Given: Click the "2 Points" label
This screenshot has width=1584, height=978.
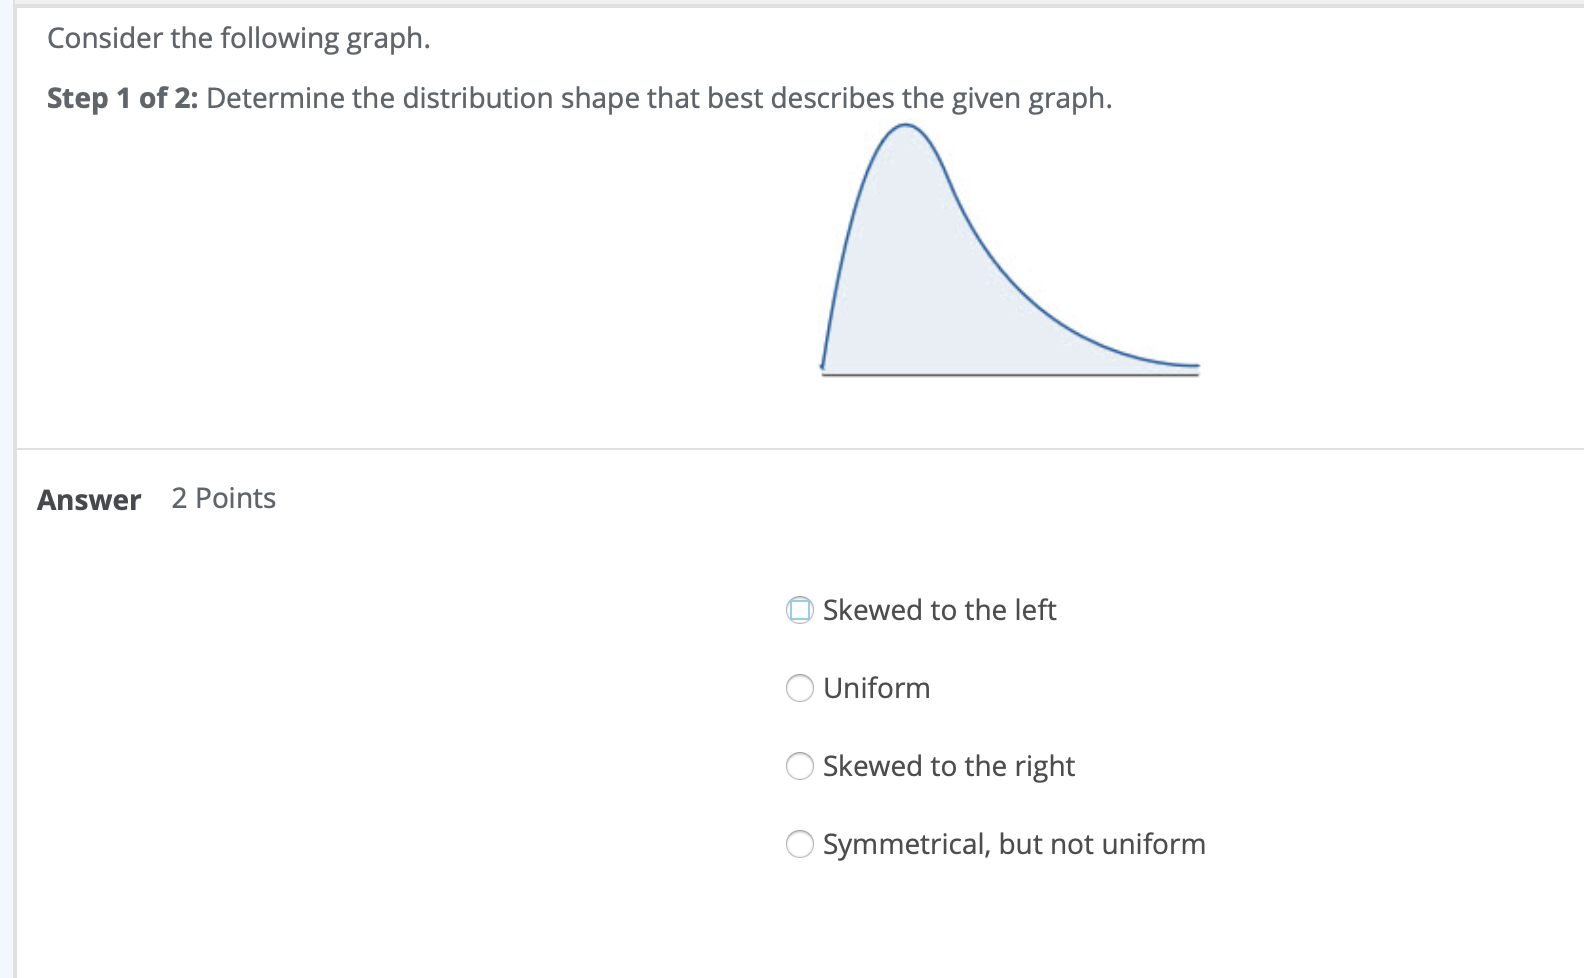Looking at the screenshot, I should pyautogui.click(x=223, y=498).
